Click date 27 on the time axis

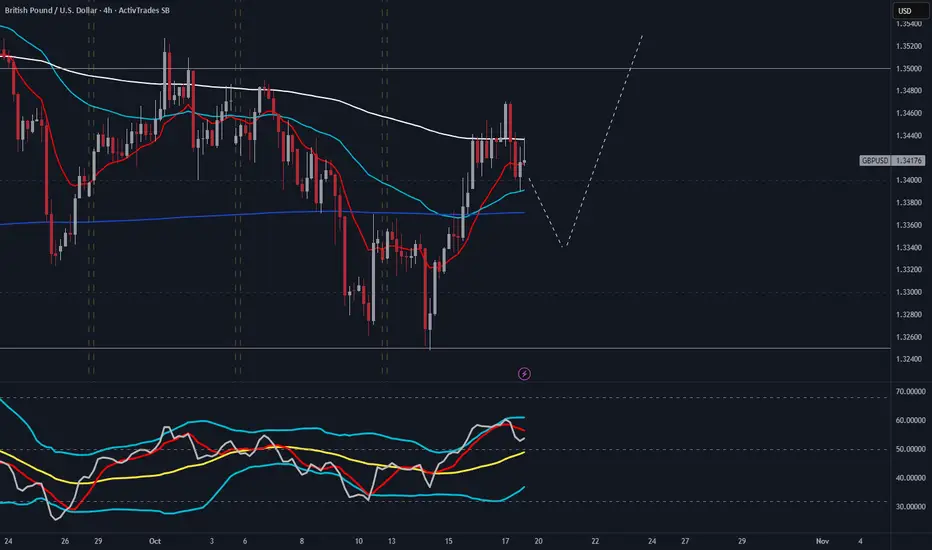tap(685, 541)
